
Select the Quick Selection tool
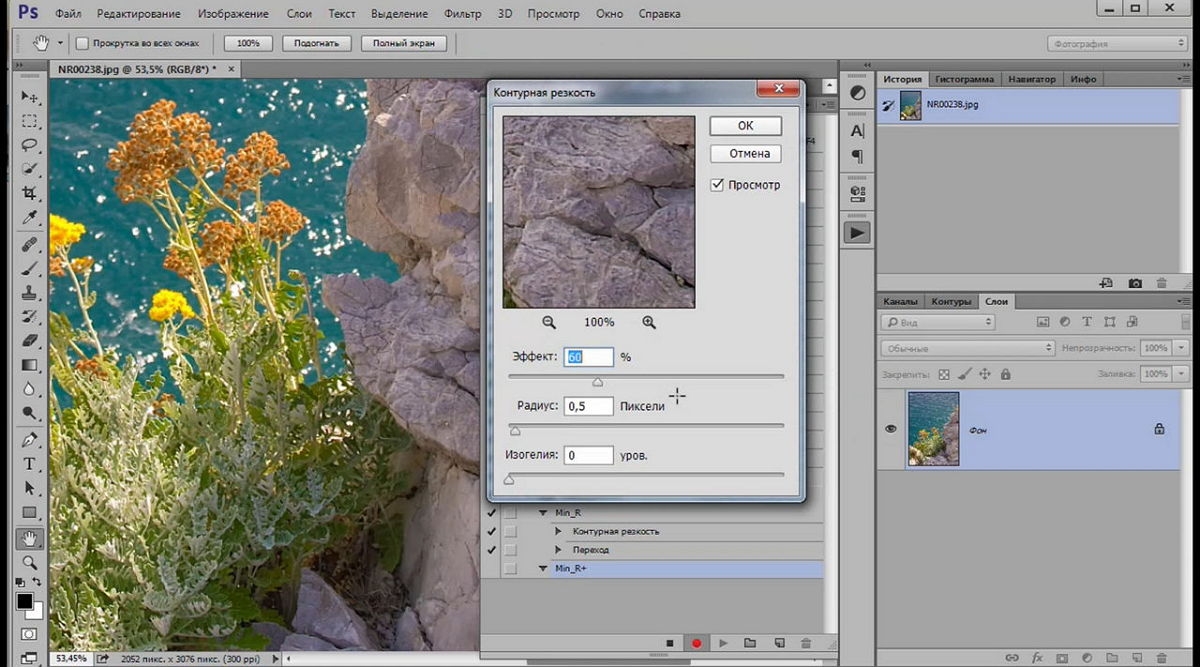[x=30, y=169]
